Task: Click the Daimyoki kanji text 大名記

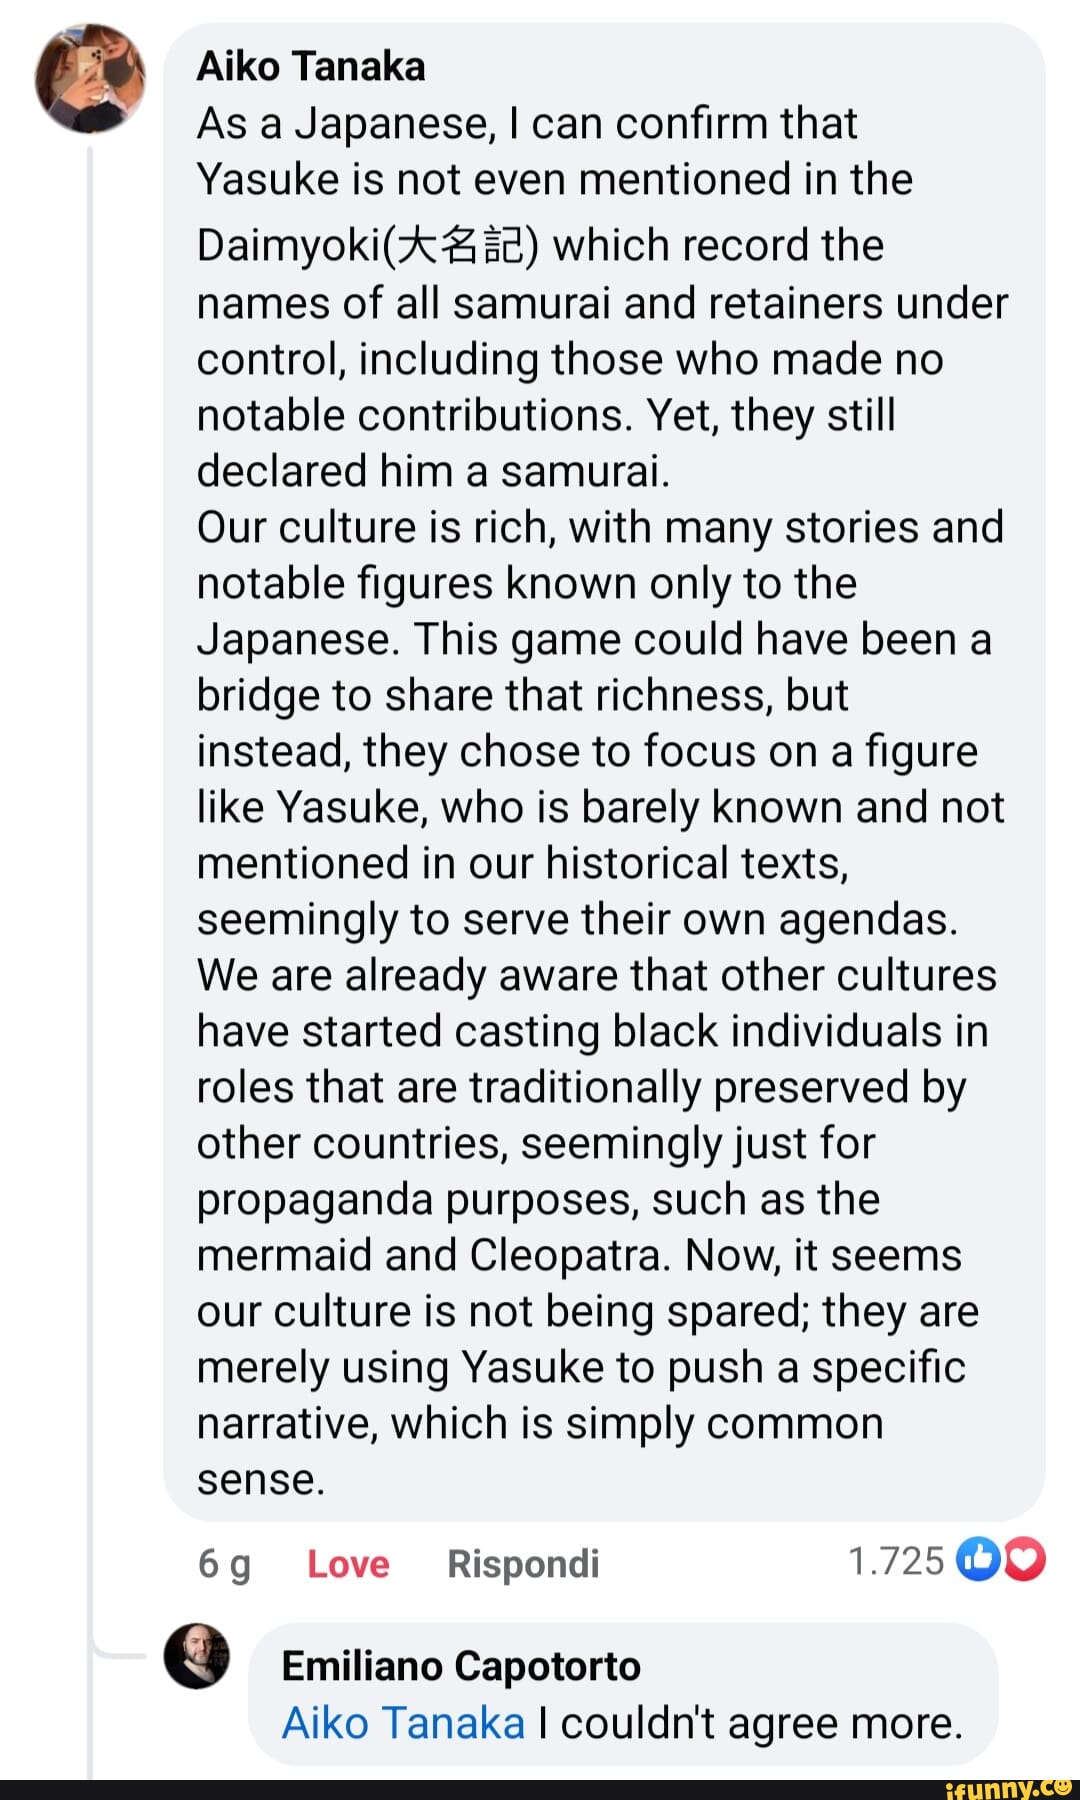Action: tap(465, 246)
